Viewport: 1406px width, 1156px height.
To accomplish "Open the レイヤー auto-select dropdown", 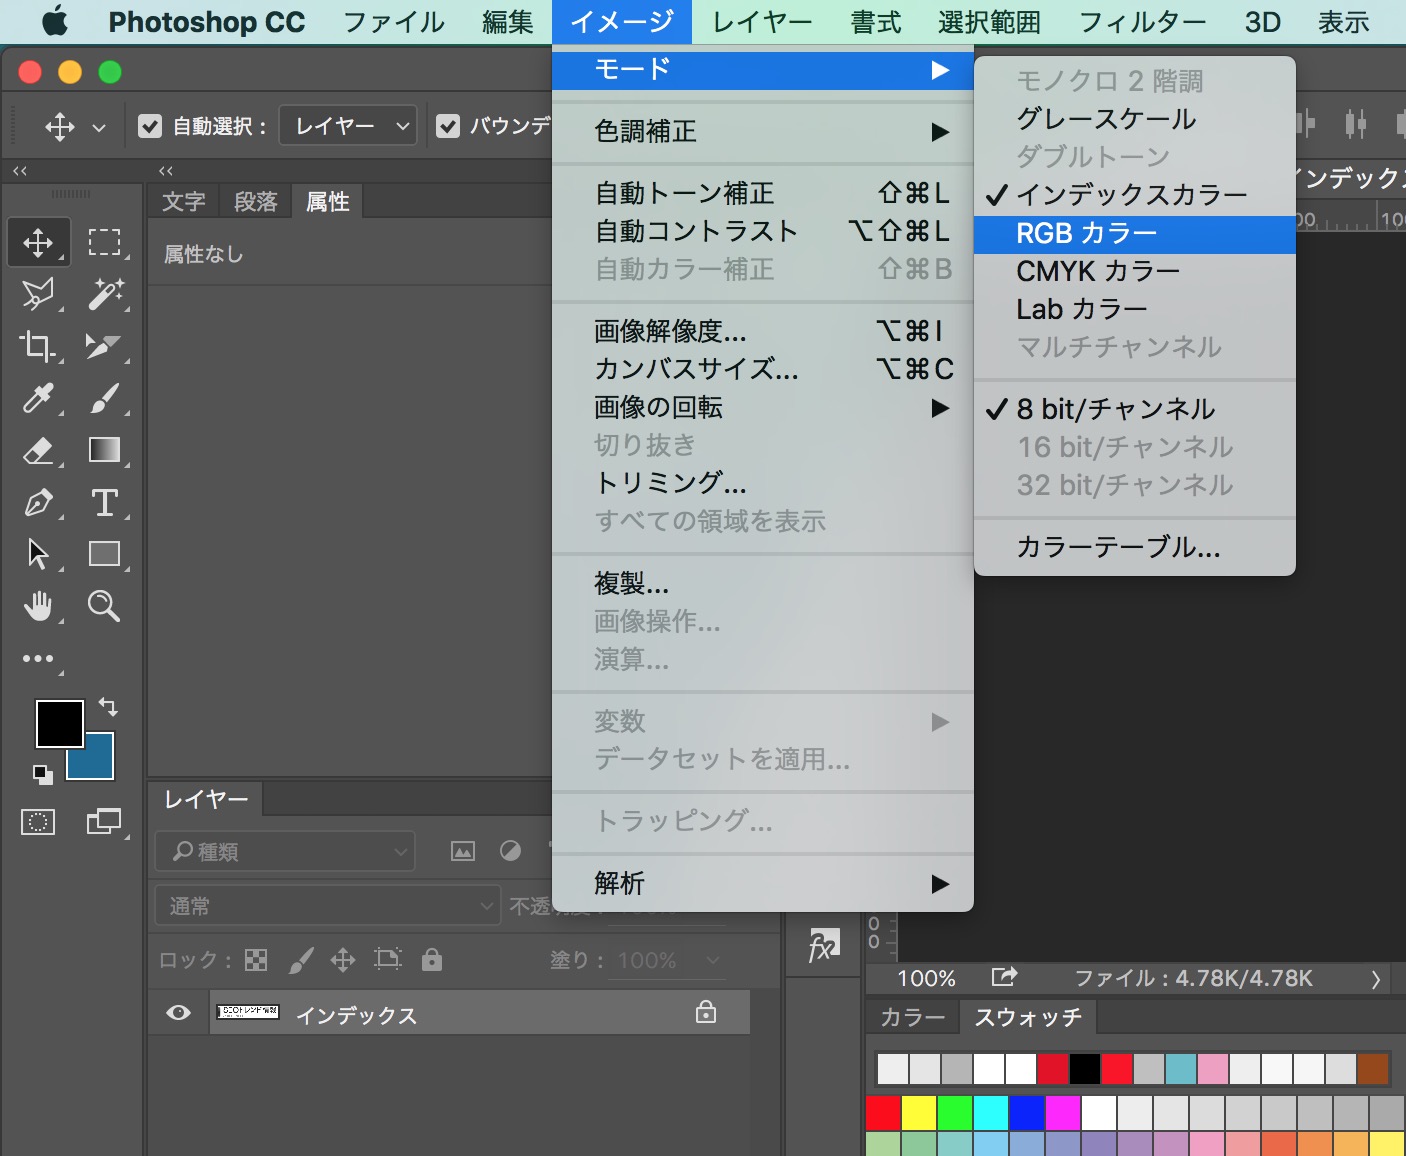I will click(x=347, y=126).
